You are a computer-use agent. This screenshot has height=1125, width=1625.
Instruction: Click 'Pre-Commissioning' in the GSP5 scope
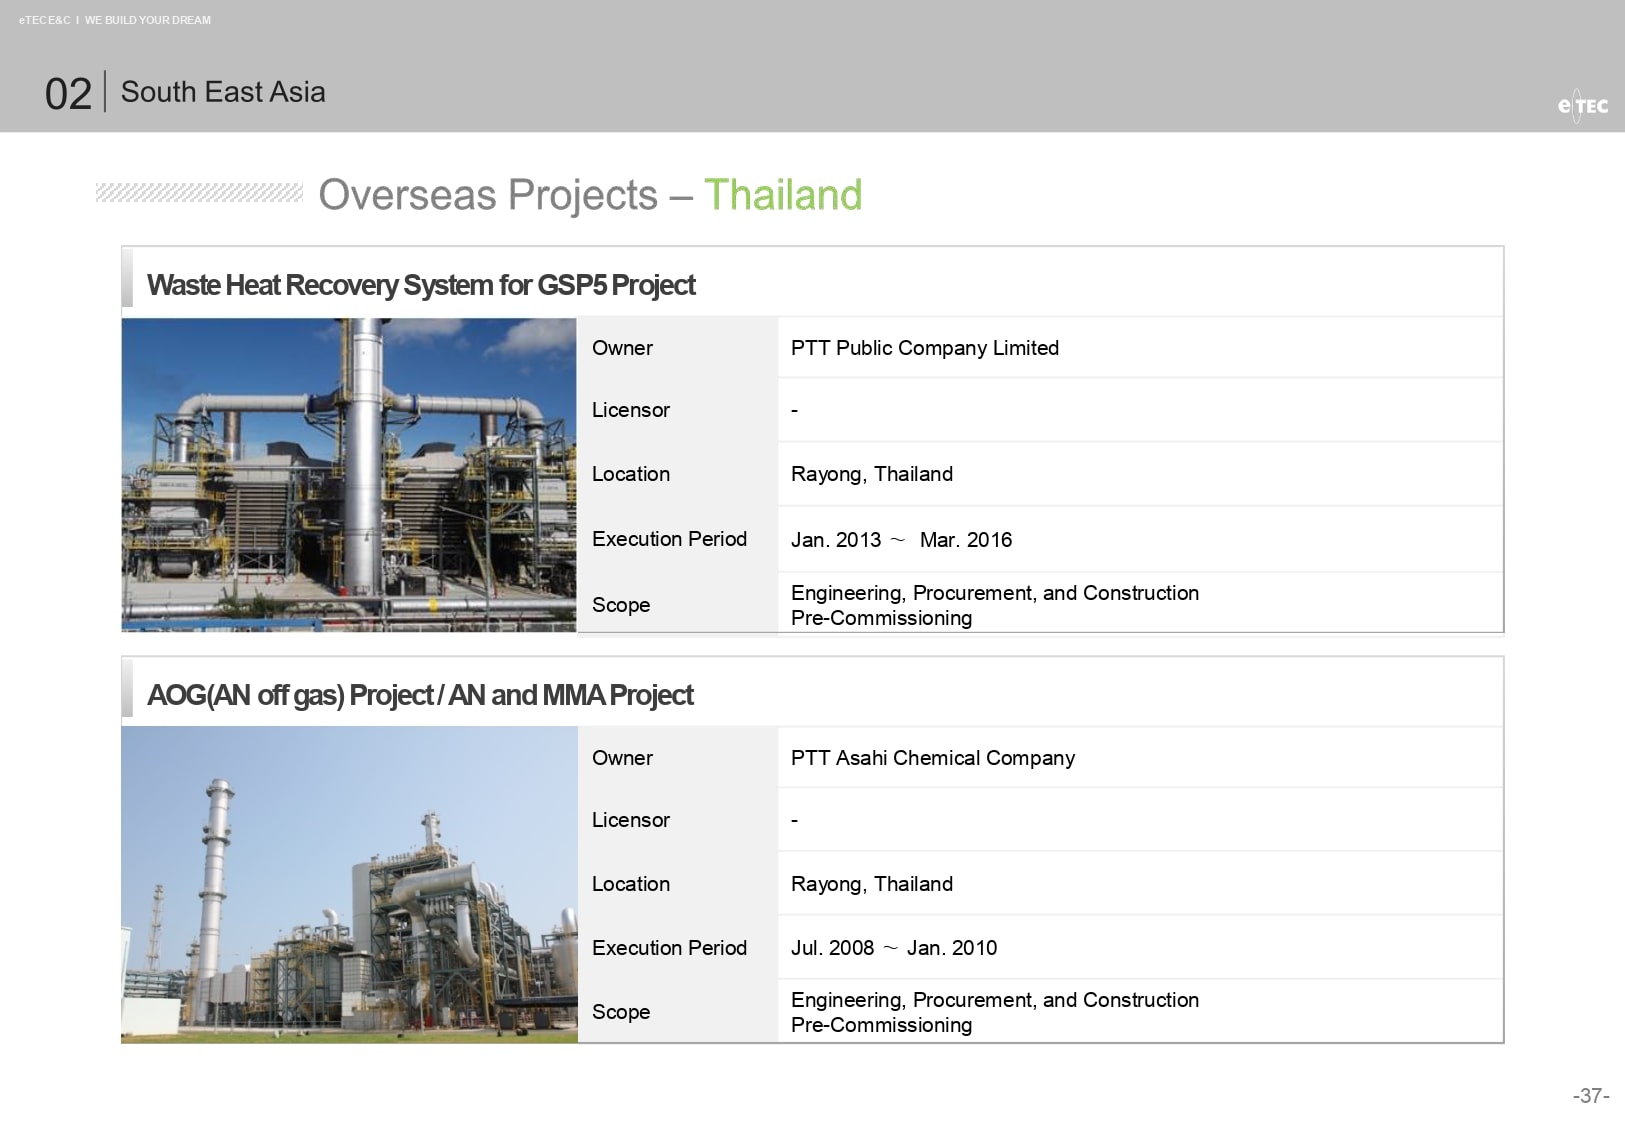[x=881, y=618]
